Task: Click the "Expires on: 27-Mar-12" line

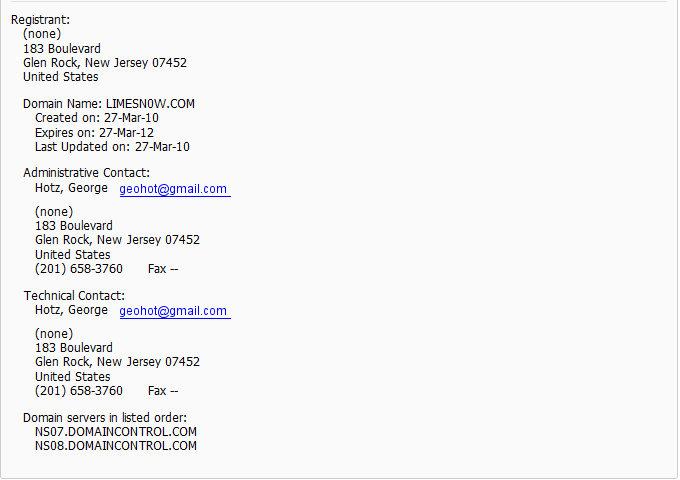Action: 94,132
